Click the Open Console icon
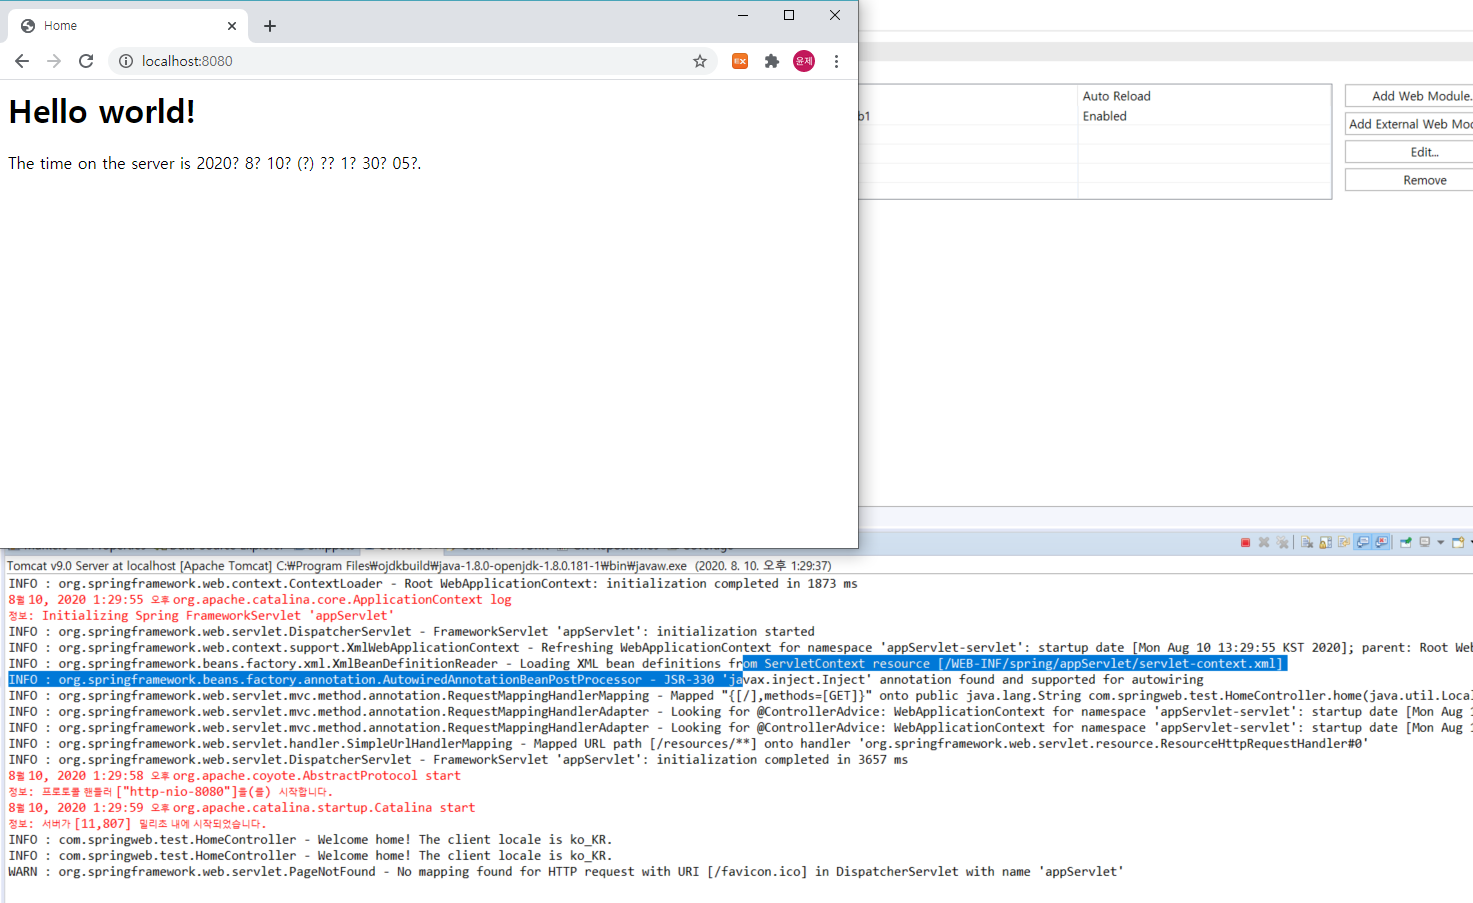 (x=1458, y=542)
